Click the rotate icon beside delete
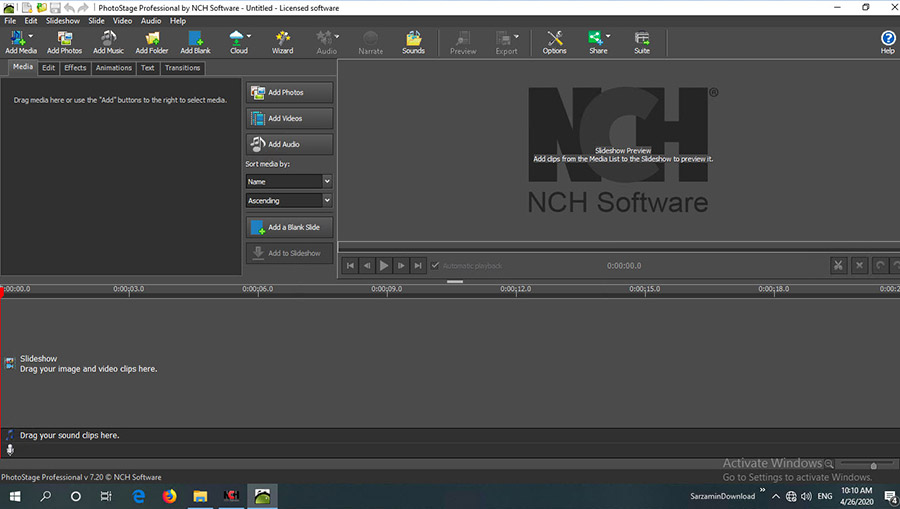The height and width of the screenshot is (509, 900). [880, 265]
